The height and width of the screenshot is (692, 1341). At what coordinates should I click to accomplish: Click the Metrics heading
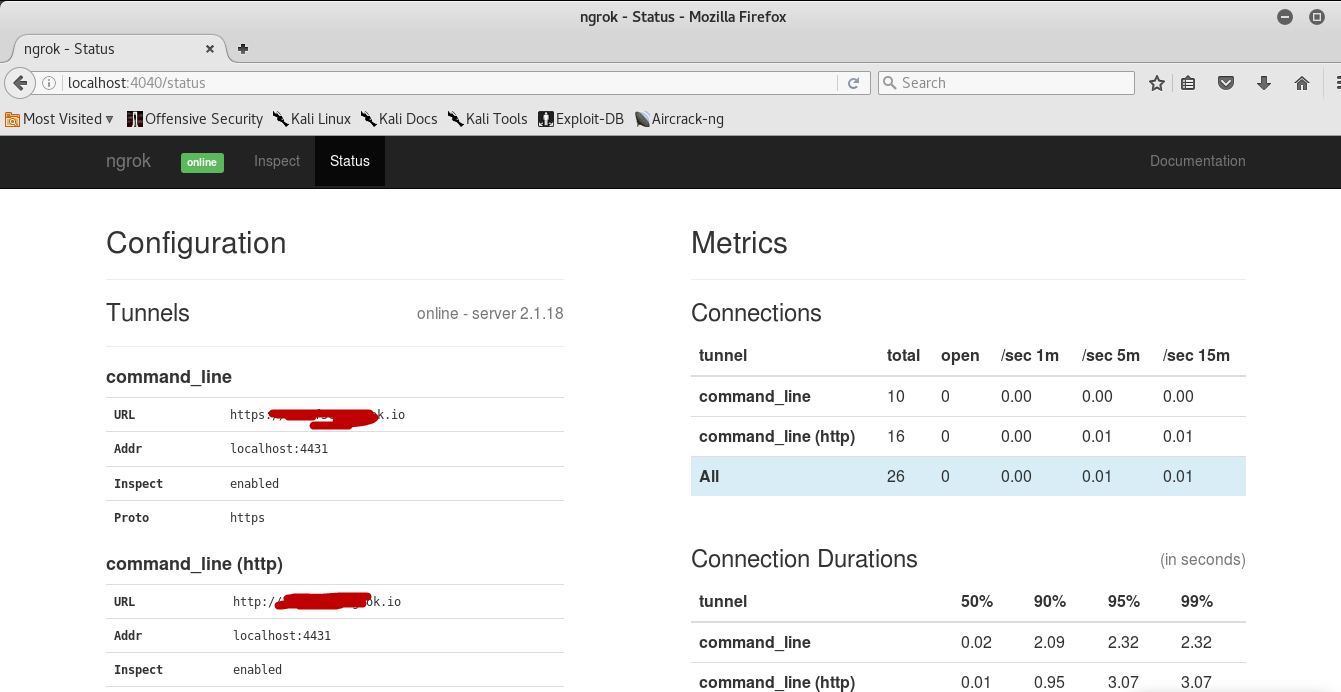pos(739,243)
